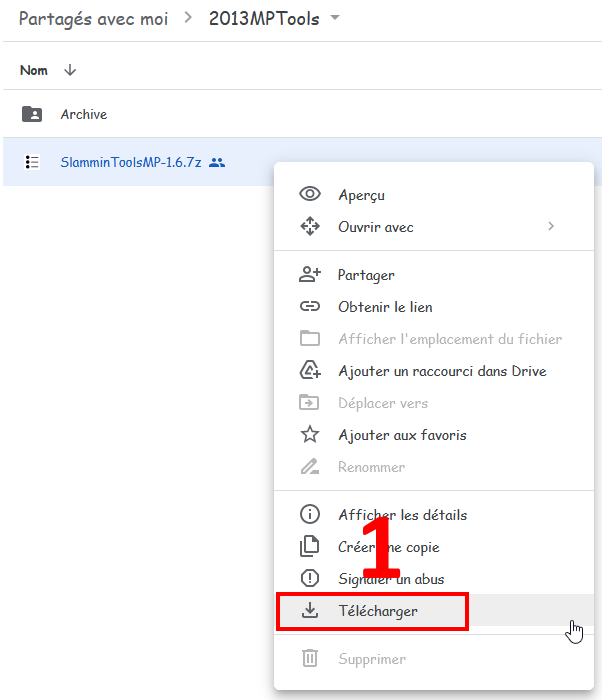Choose Télécharger from the context menu

(378, 611)
